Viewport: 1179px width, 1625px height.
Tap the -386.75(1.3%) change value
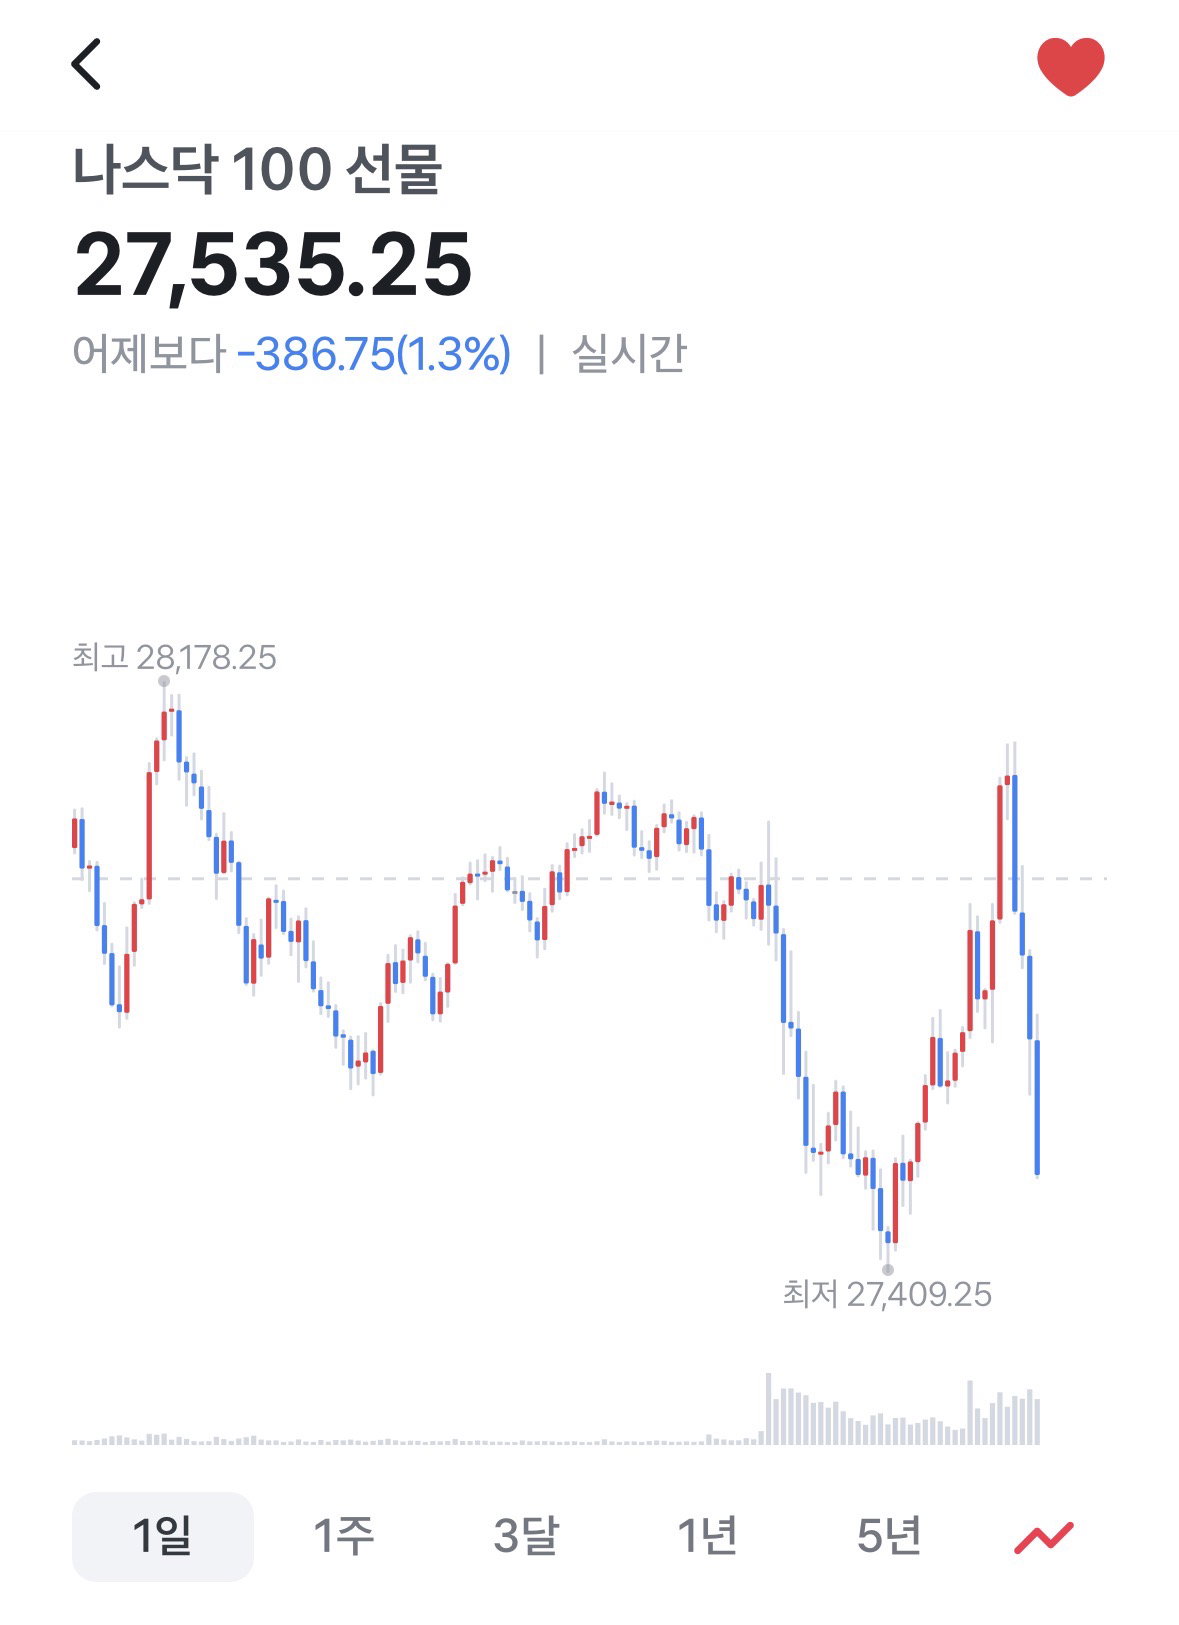[x=374, y=354]
